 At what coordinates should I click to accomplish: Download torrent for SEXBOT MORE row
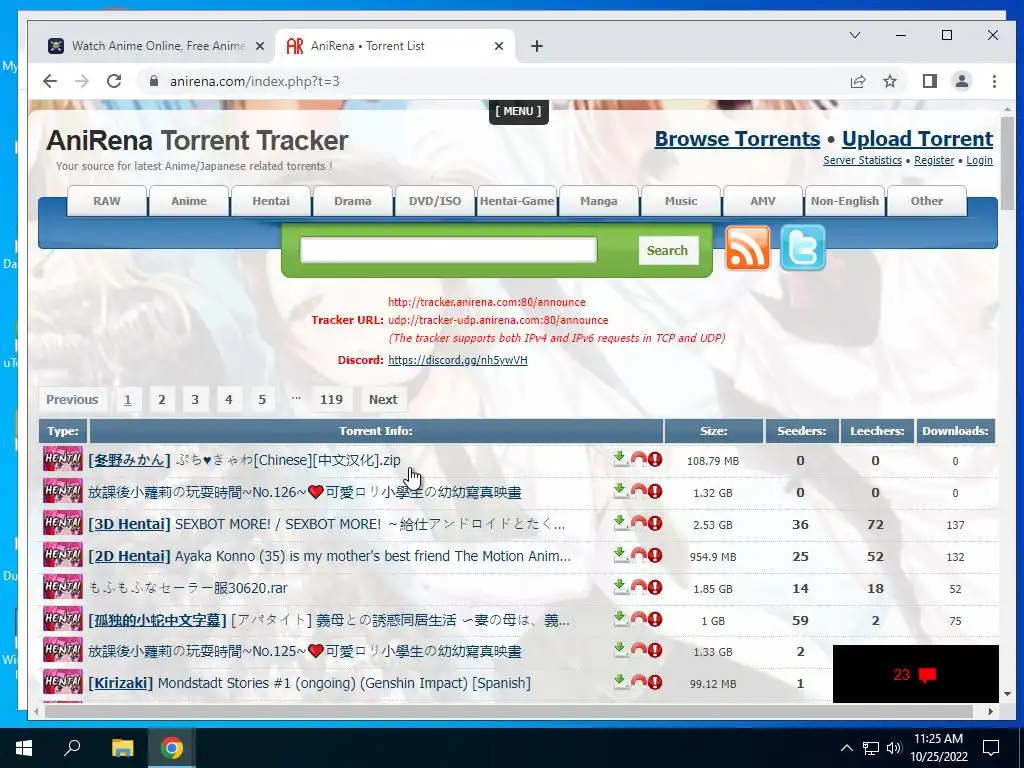click(621, 522)
